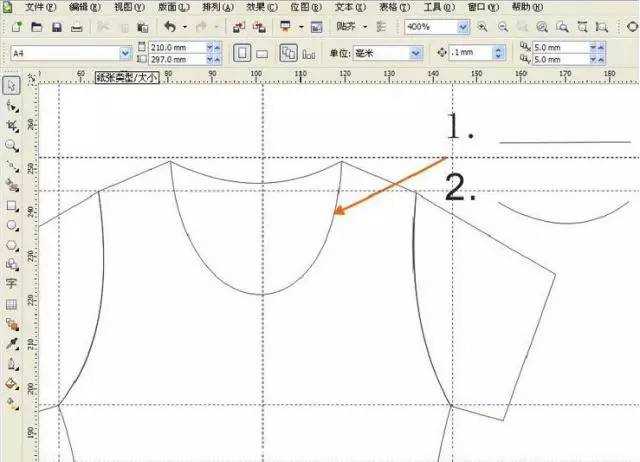The height and width of the screenshot is (462, 640).
Task: Click the page width 210.0 mm field
Action: click(176, 46)
